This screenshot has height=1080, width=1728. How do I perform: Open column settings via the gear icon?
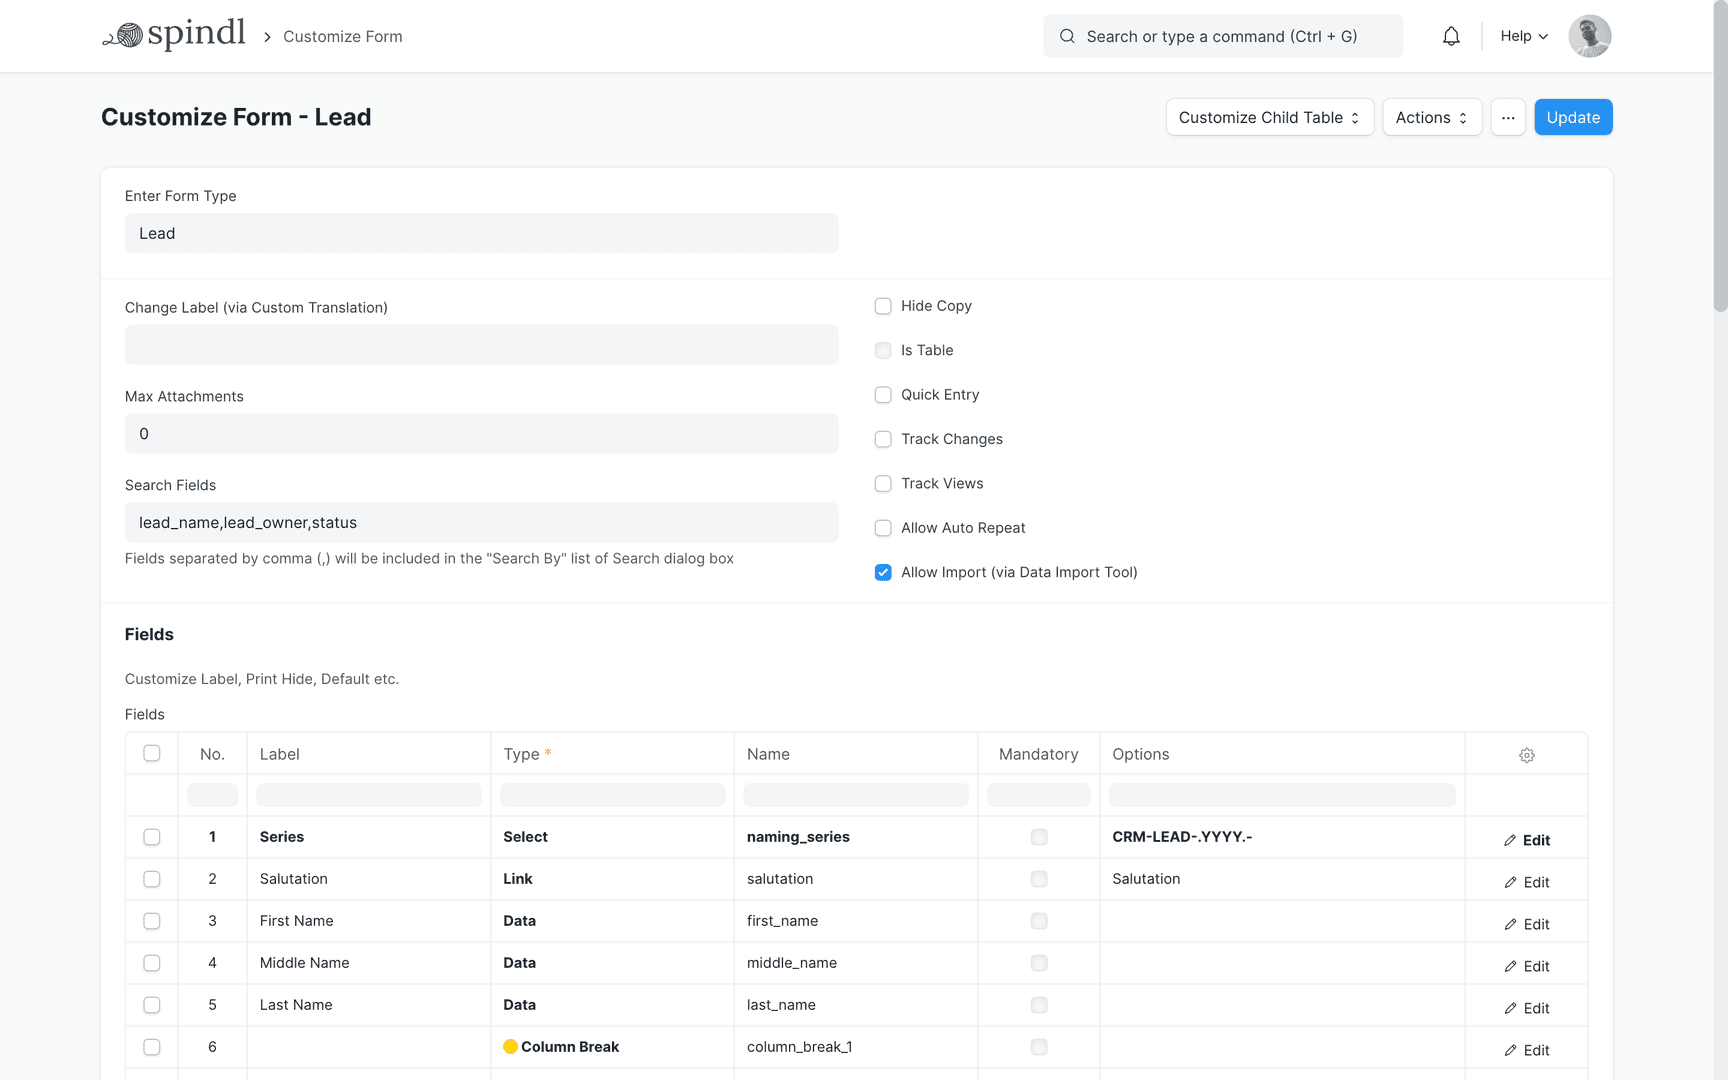1526,755
